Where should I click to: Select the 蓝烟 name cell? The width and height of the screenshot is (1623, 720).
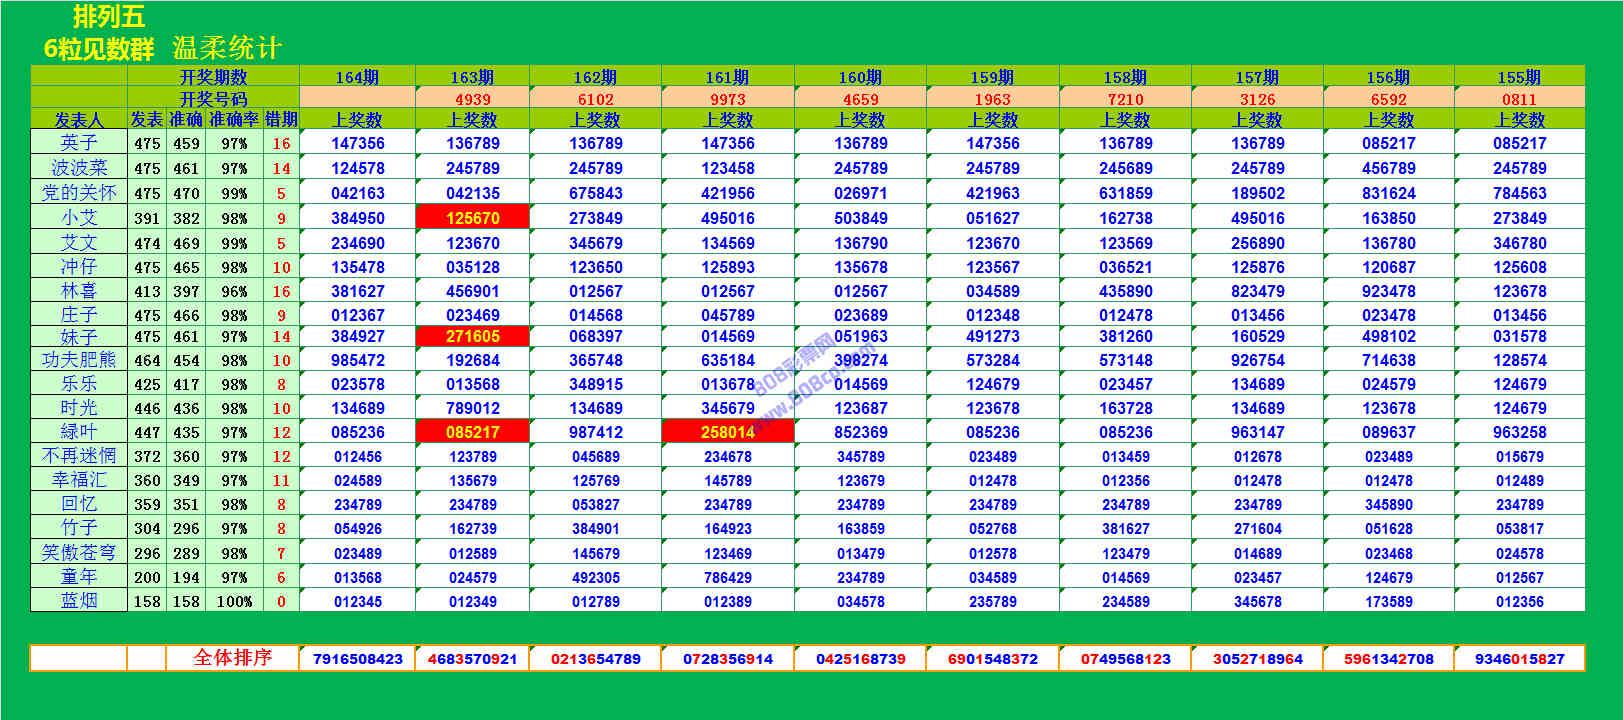pyautogui.click(x=79, y=601)
